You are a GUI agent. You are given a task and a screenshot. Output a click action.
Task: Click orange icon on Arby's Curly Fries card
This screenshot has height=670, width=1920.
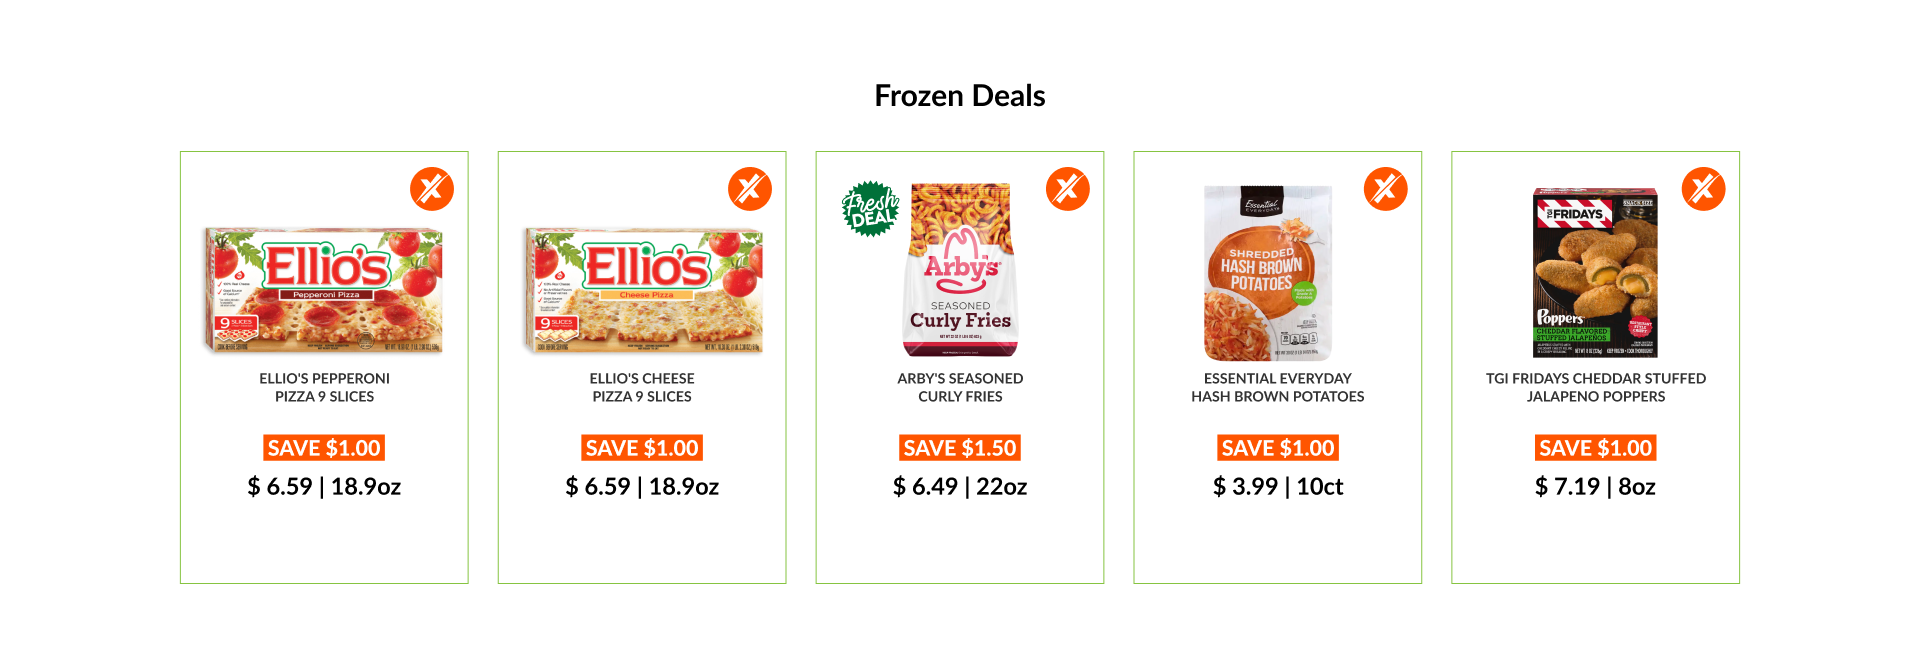pos(1068,189)
